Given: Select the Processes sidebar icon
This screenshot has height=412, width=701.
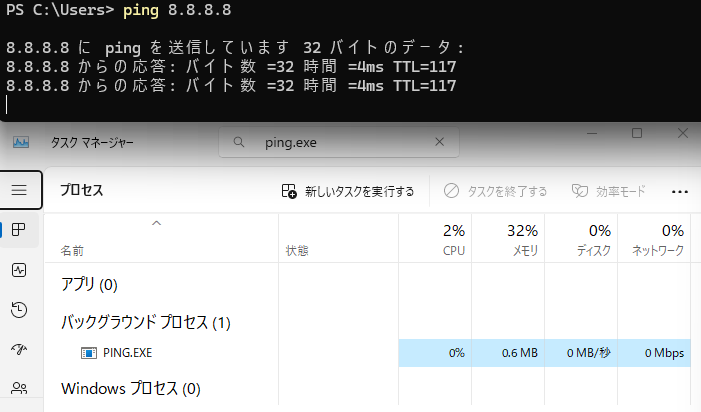Looking at the screenshot, I should [x=19, y=230].
